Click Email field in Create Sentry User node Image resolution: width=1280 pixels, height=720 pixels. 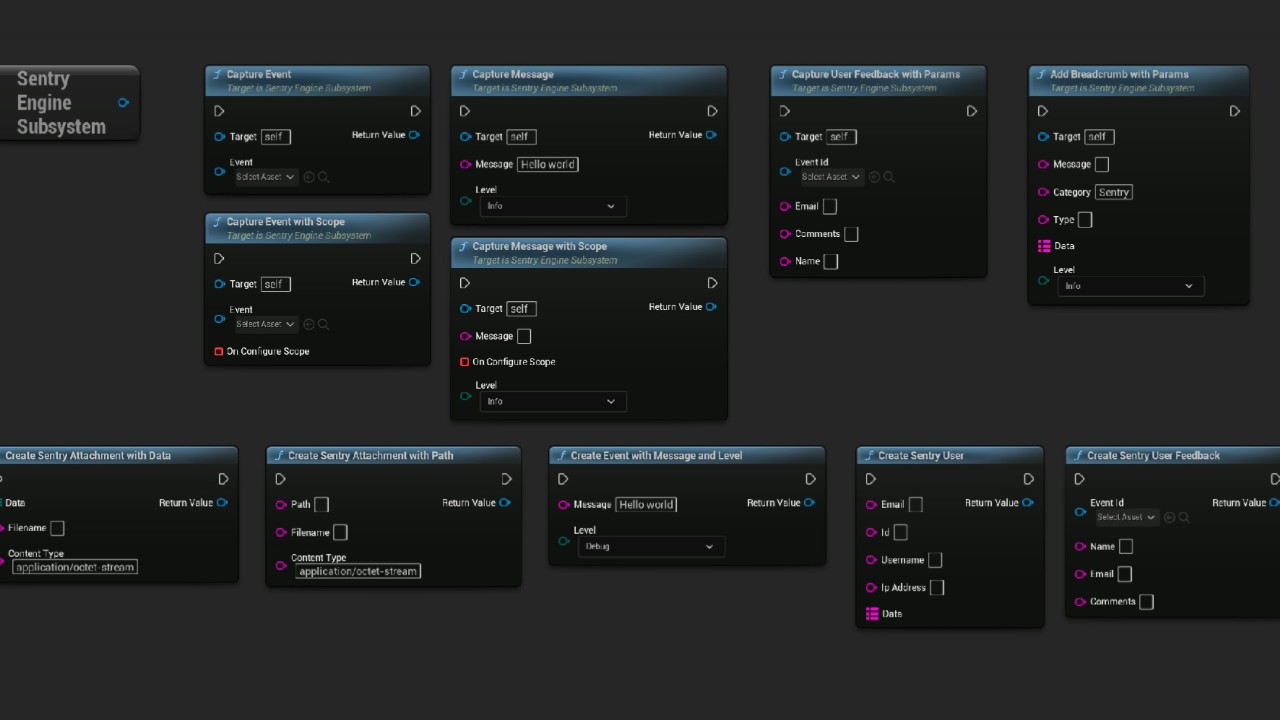[x=915, y=505]
